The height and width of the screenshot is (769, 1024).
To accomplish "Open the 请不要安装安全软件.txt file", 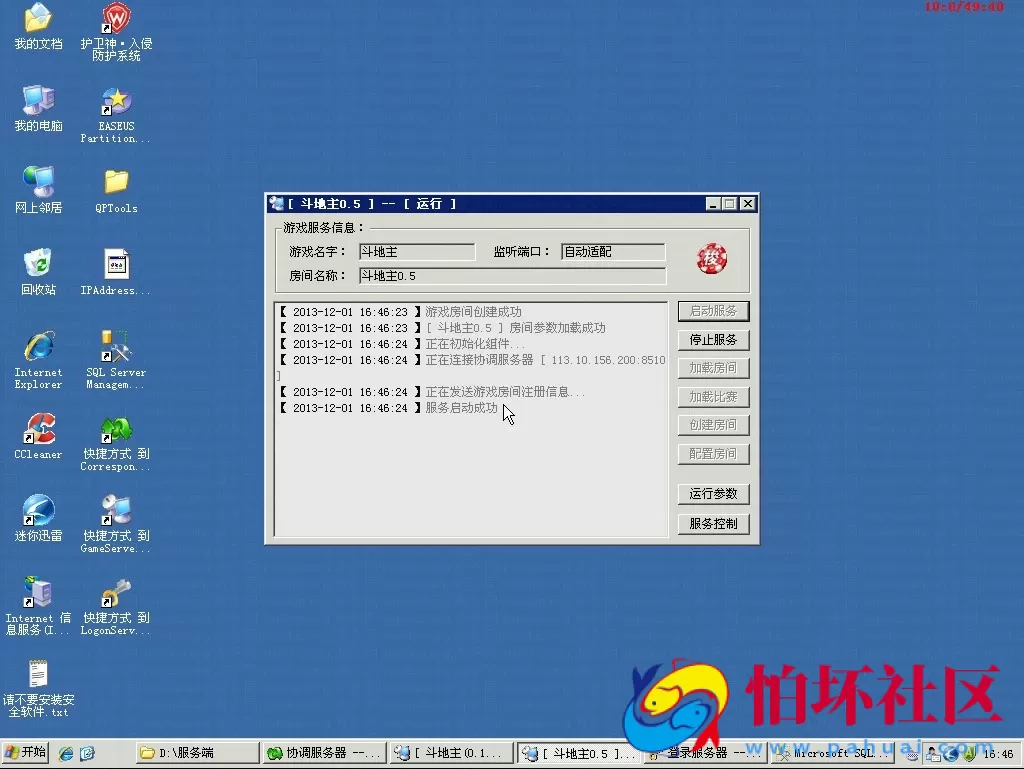I will tap(38, 675).
